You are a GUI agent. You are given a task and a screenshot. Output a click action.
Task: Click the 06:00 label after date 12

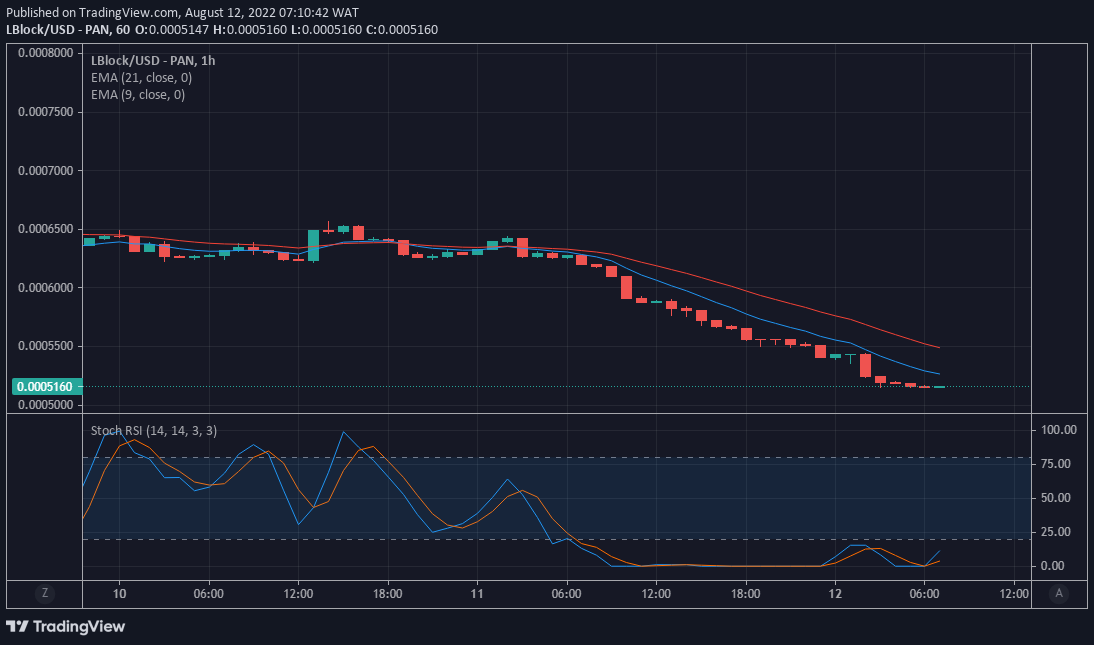924,593
